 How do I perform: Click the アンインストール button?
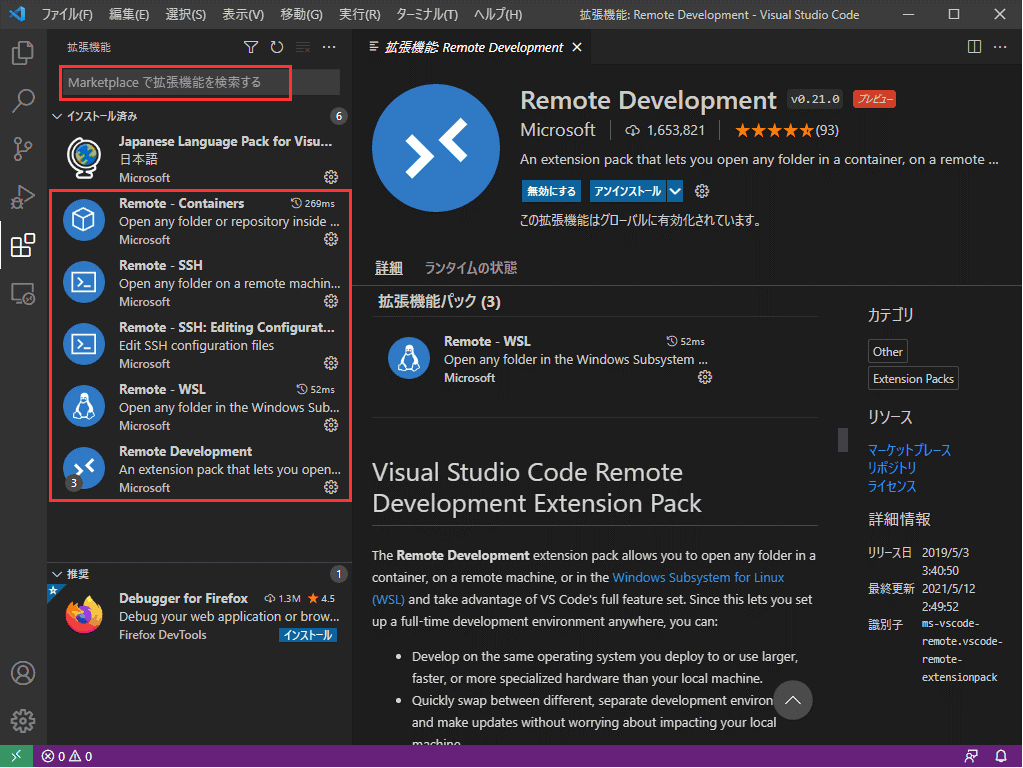[x=628, y=191]
